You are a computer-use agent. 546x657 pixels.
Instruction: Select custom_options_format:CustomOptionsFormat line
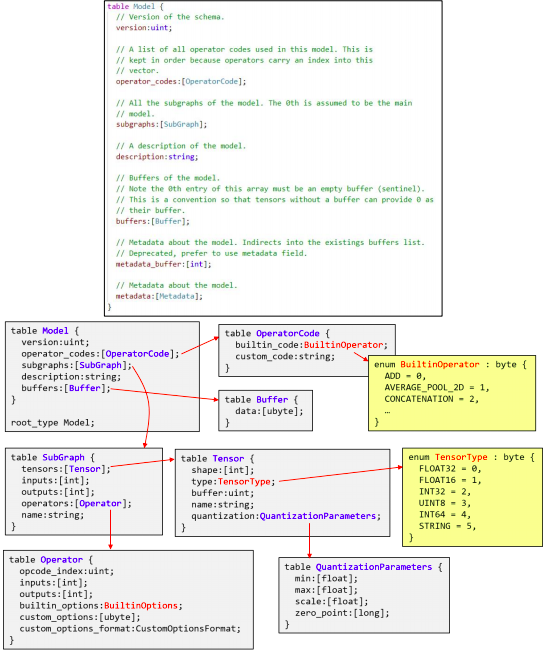pos(130,629)
